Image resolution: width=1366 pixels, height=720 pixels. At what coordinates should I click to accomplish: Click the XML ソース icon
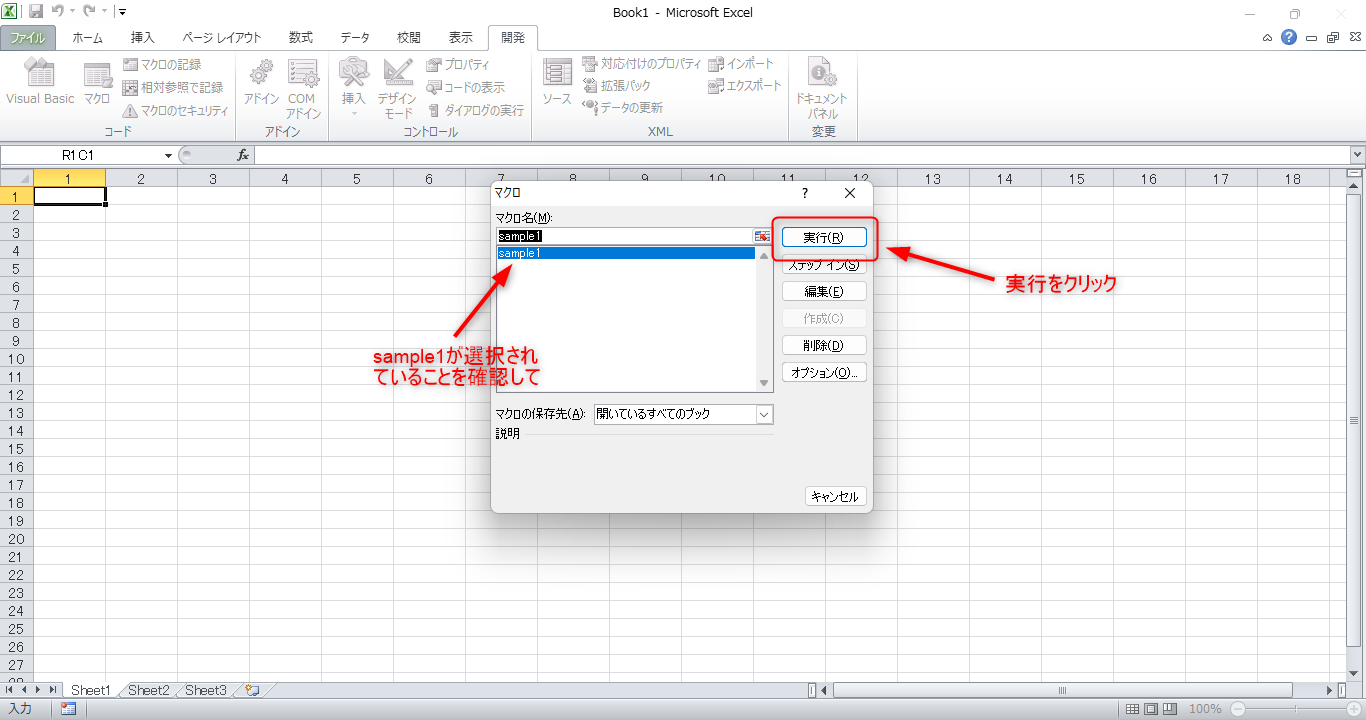click(x=557, y=82)
